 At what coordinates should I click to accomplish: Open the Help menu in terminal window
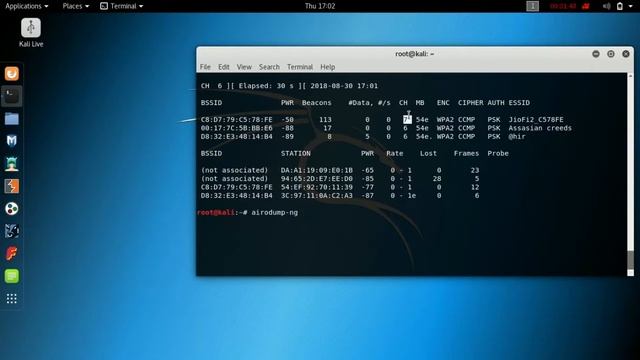[327, 67]
